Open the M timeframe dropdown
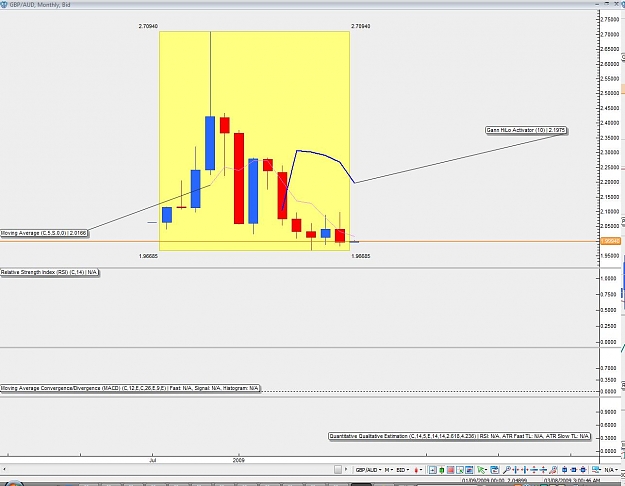The width and height of the screenshot is (625, 486). point(389,470)
